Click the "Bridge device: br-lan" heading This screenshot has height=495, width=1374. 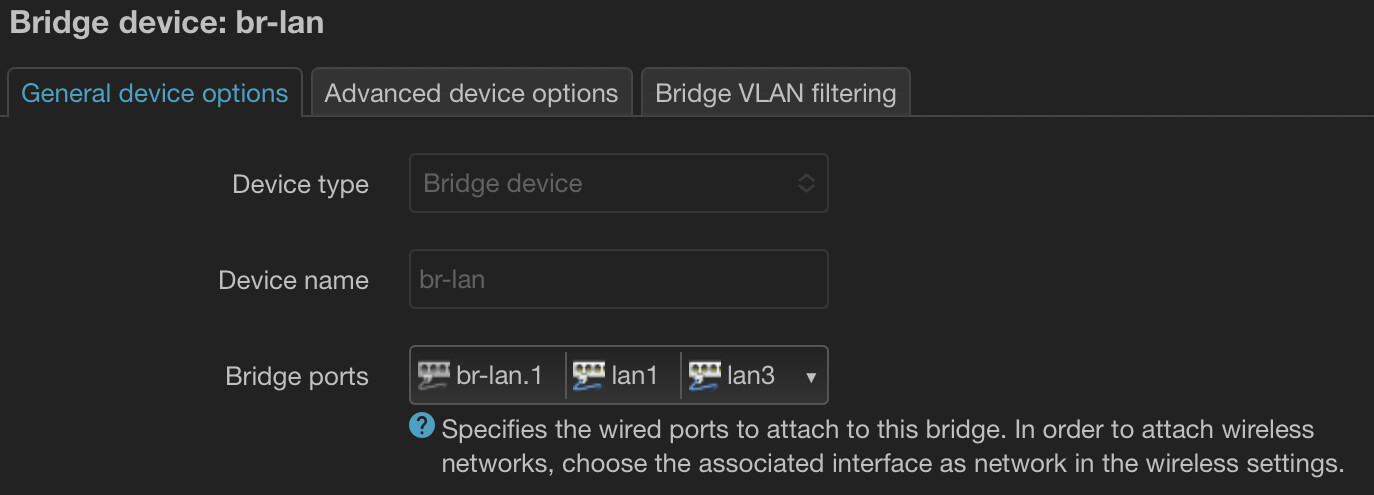pos(167,22)
